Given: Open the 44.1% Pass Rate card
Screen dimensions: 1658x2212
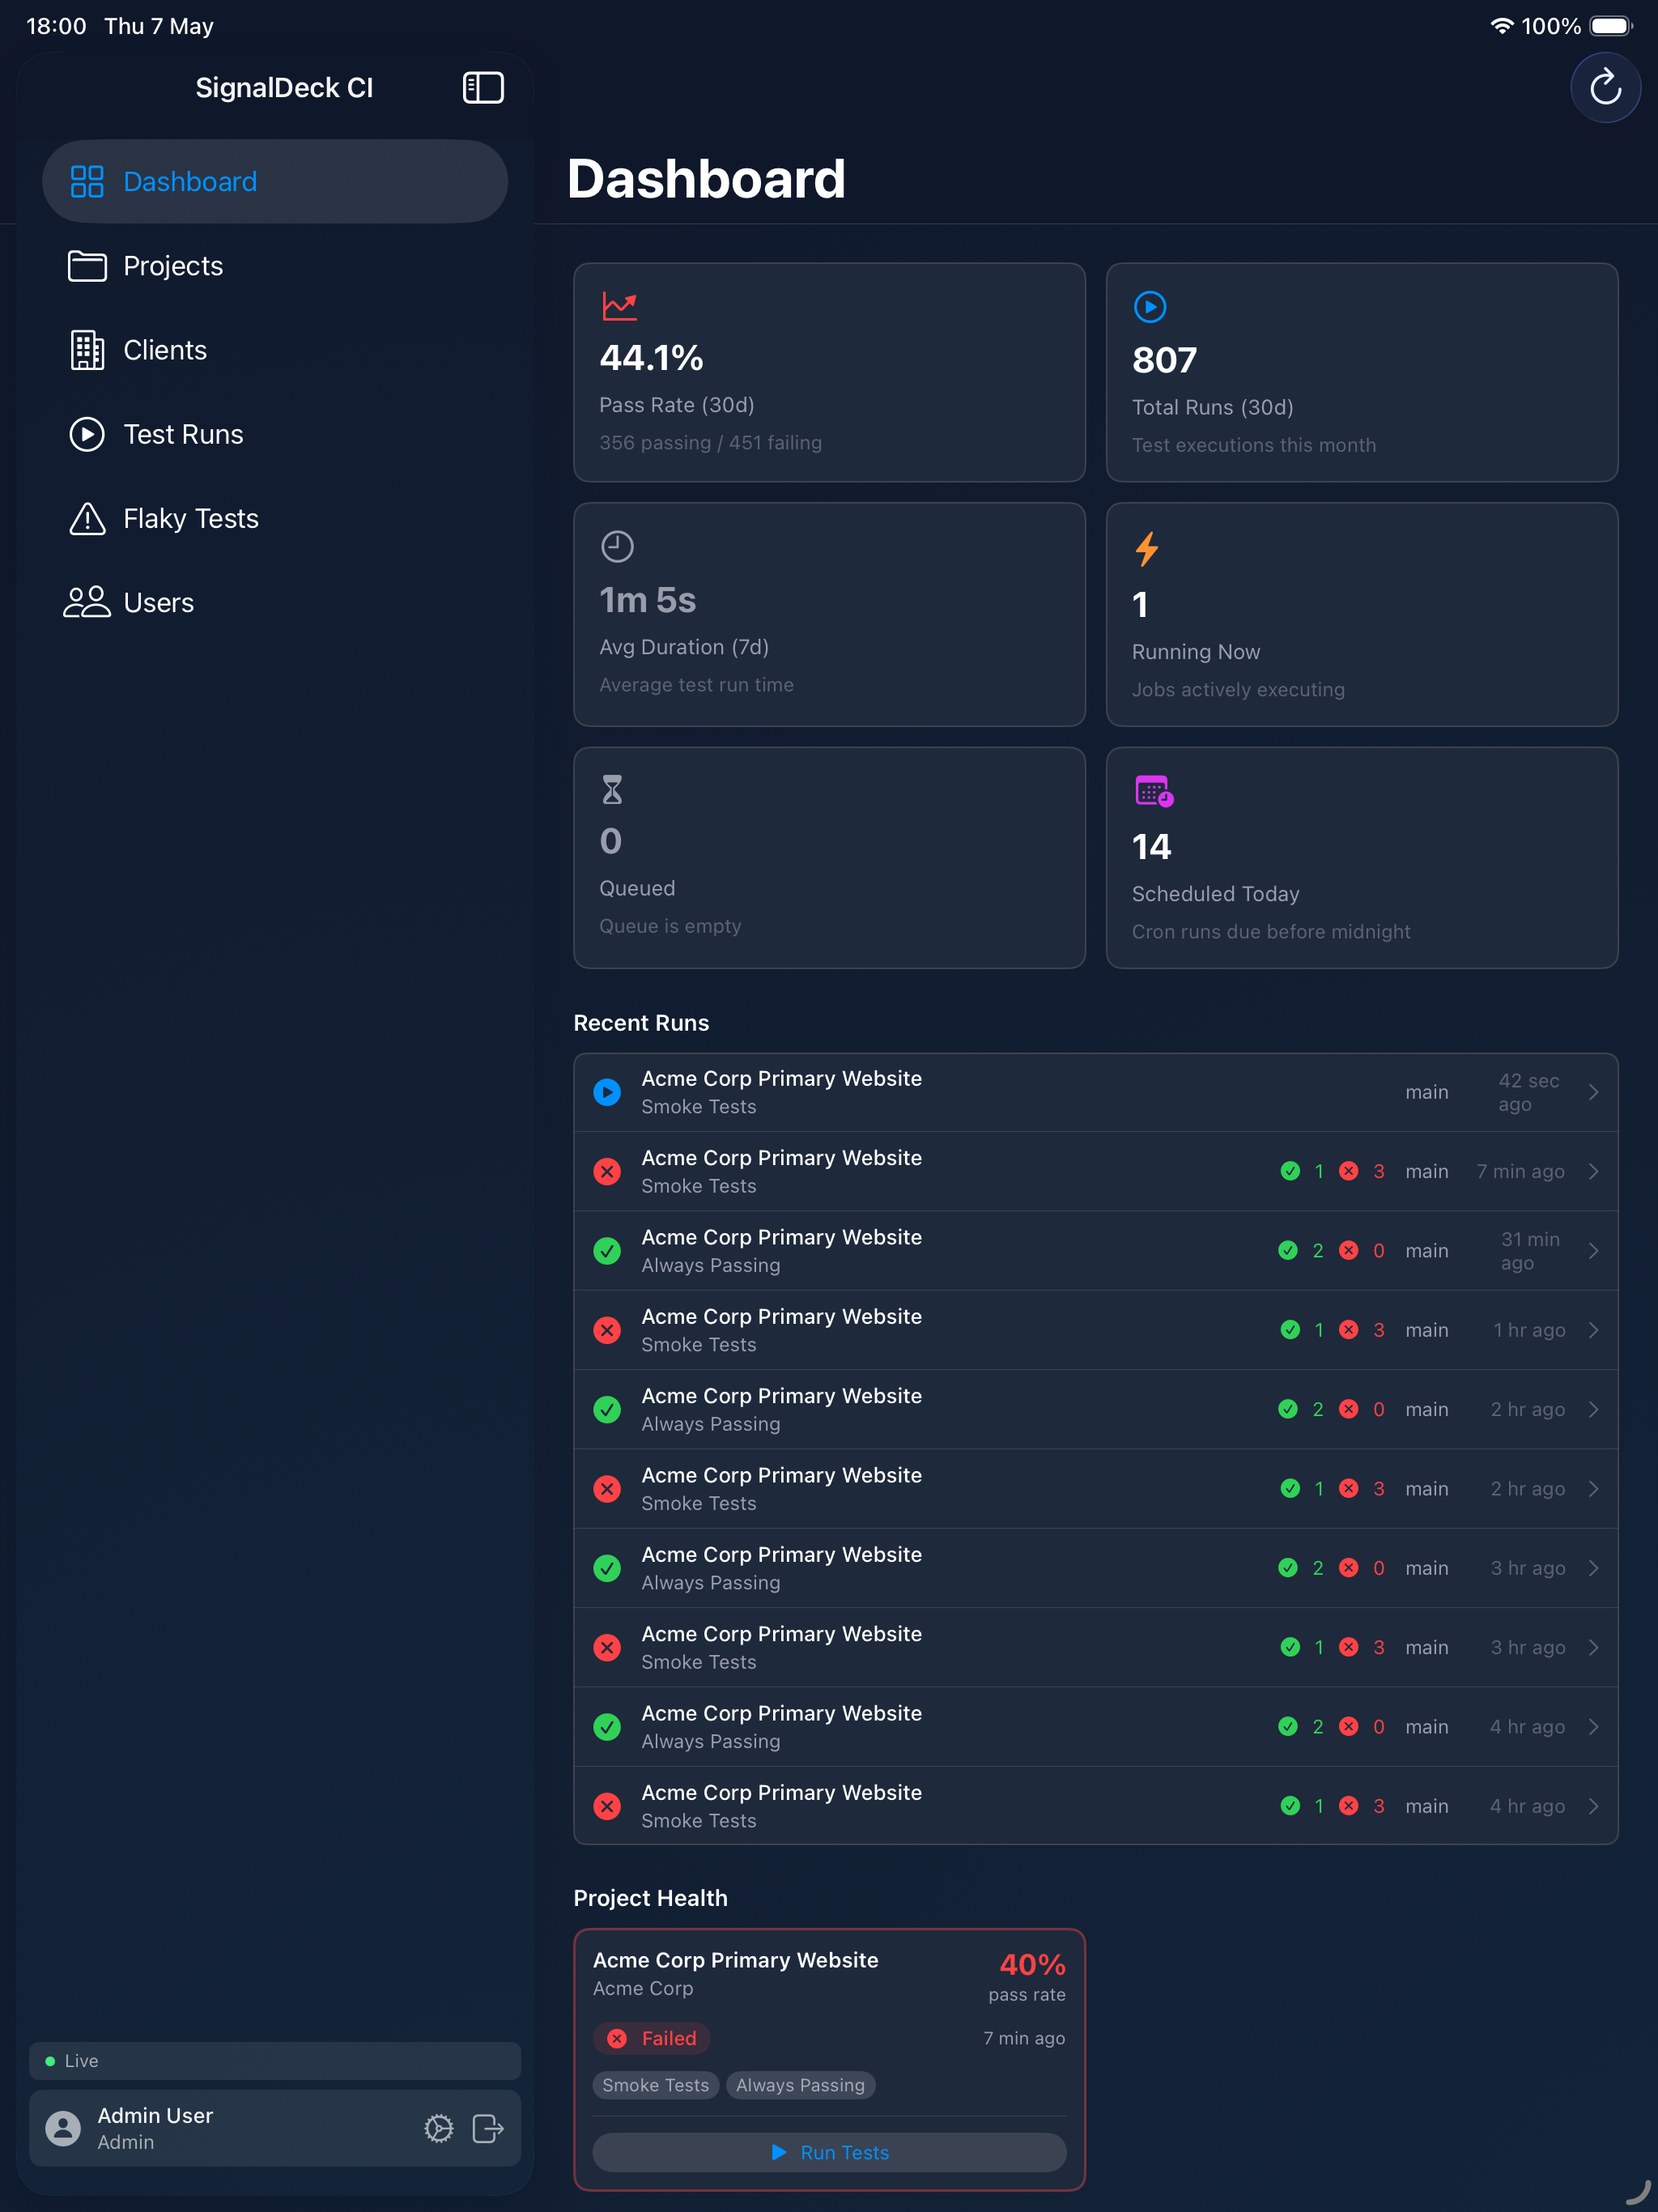Looking at the screenshot, I should (x=829, y=373).
